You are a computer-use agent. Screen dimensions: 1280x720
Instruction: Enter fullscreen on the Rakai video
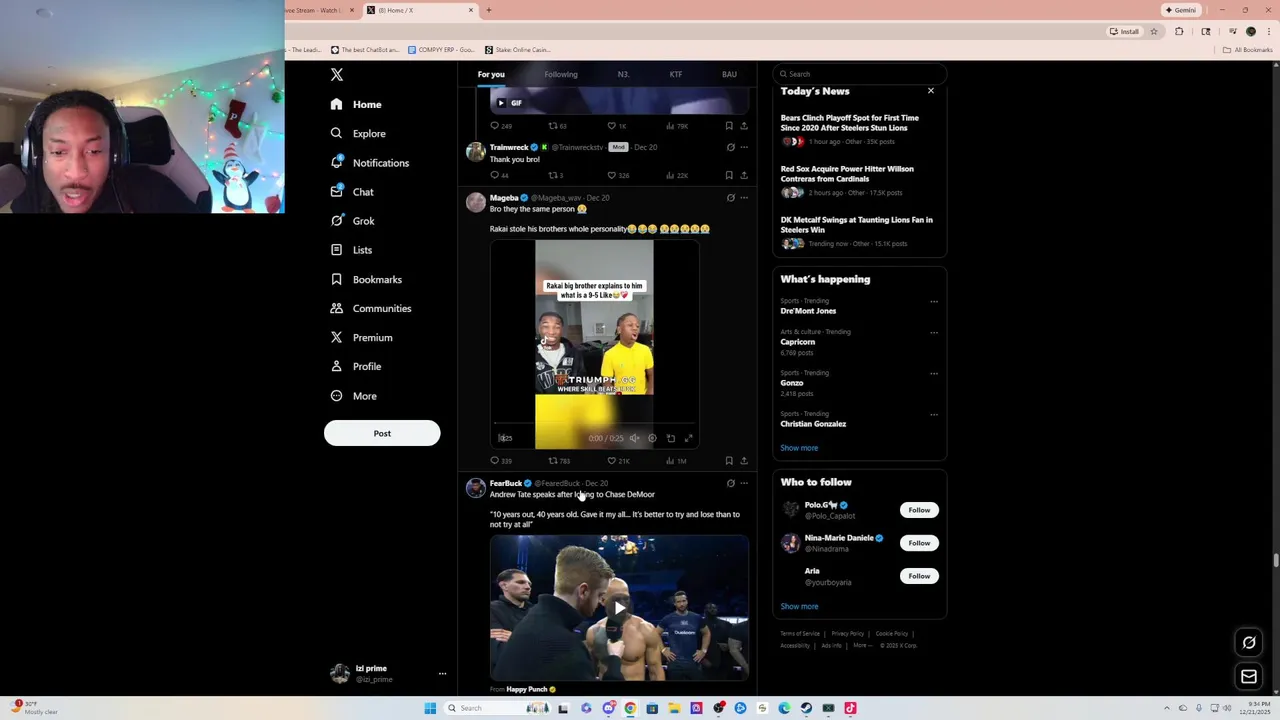point(688,438)
